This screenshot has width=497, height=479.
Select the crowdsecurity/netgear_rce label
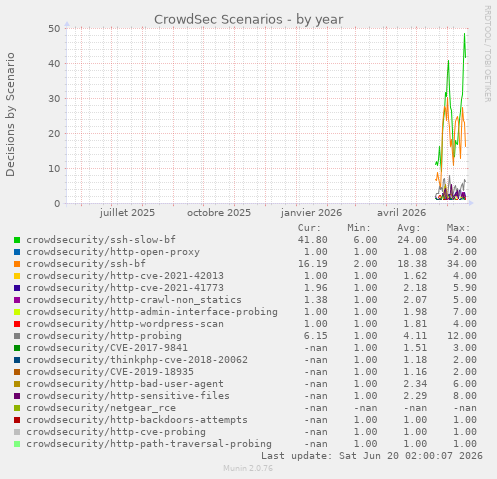point(101,408)
